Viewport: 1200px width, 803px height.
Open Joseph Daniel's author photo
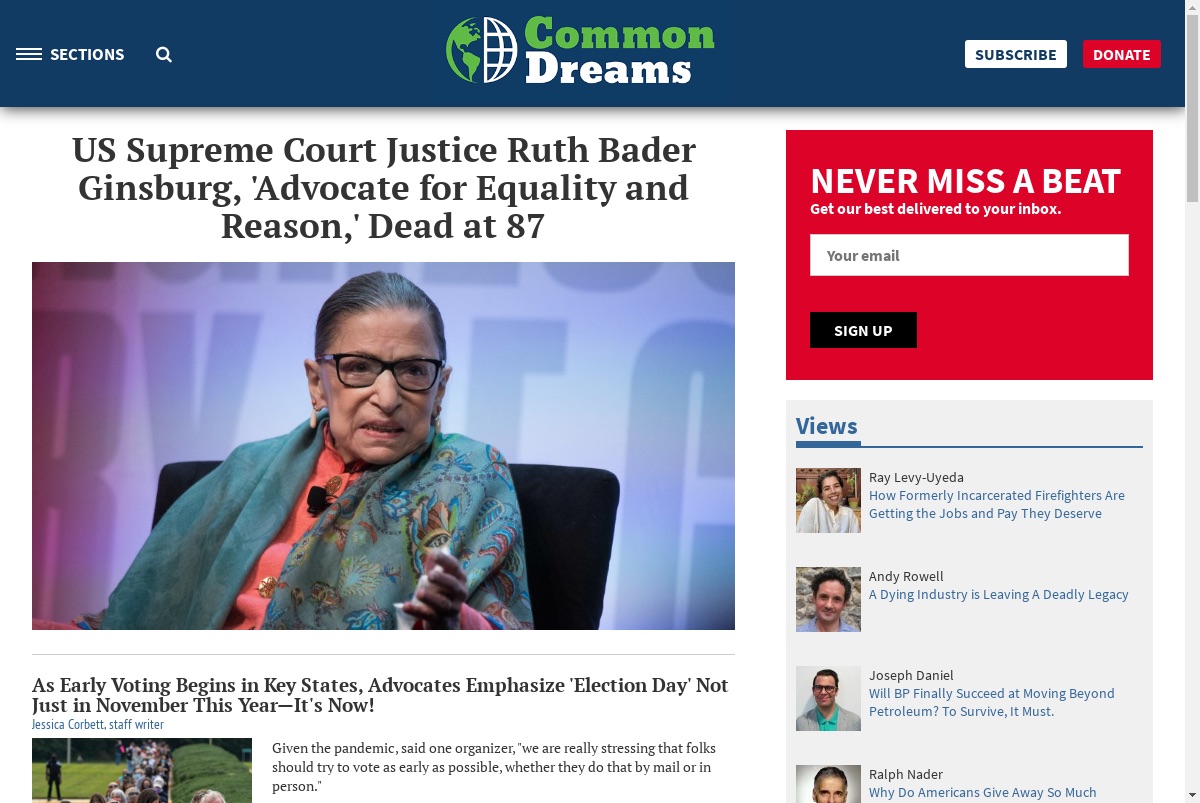pos(828,698)
